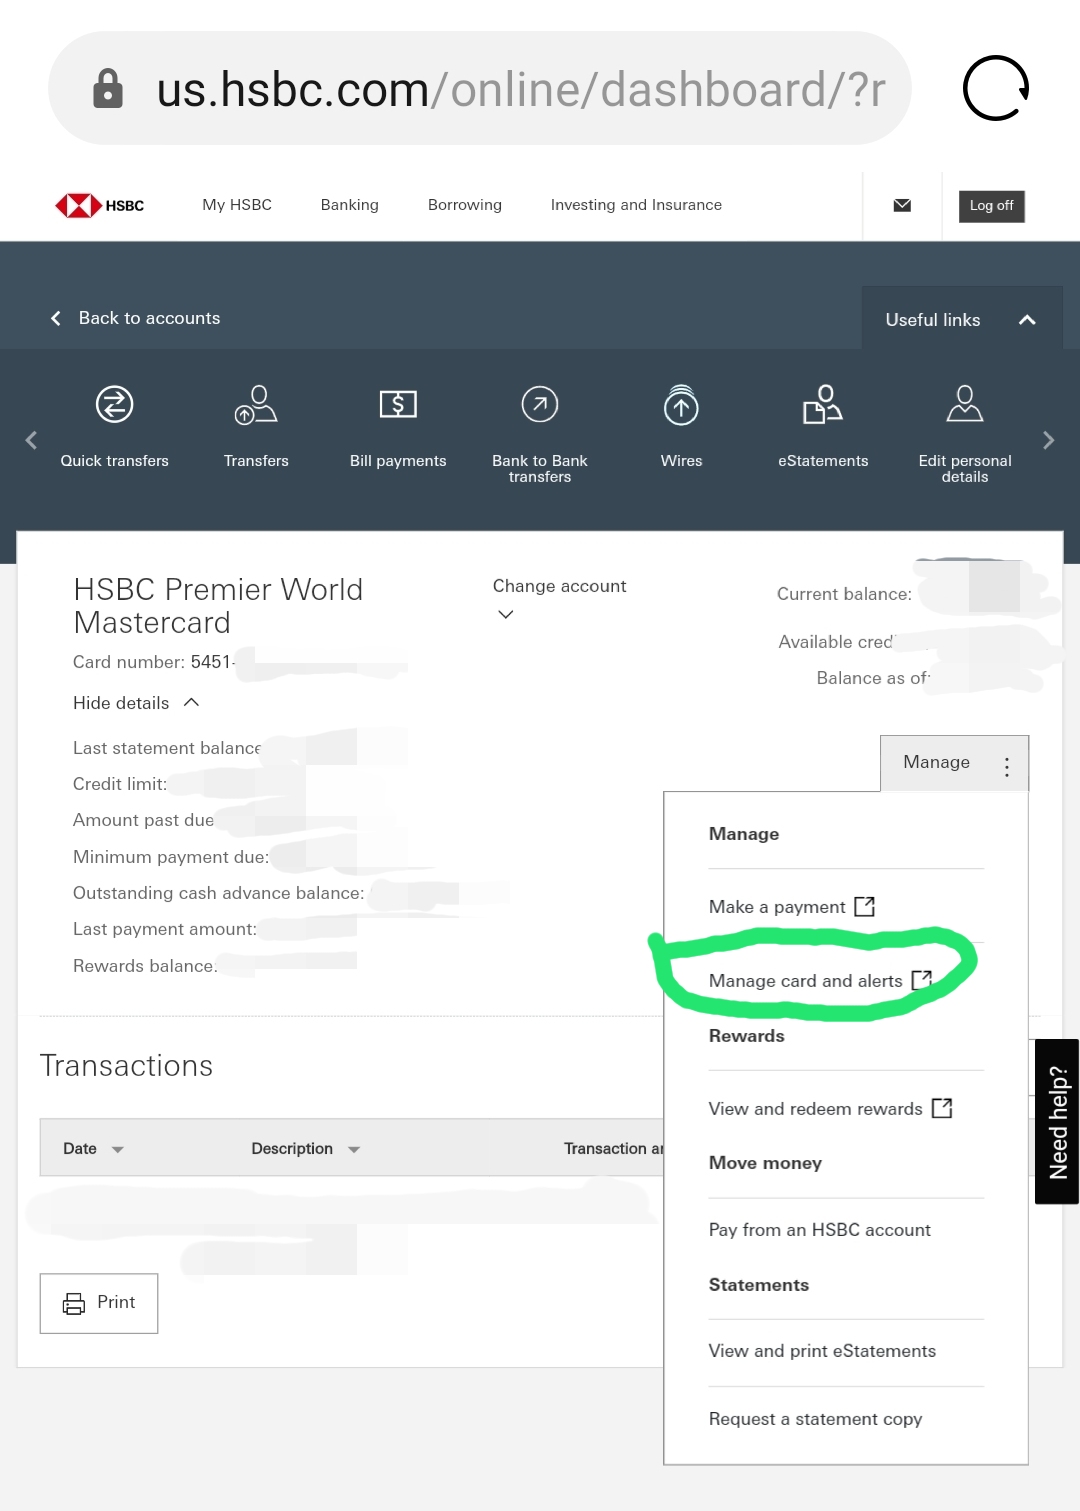Click the Print button

99,1303
